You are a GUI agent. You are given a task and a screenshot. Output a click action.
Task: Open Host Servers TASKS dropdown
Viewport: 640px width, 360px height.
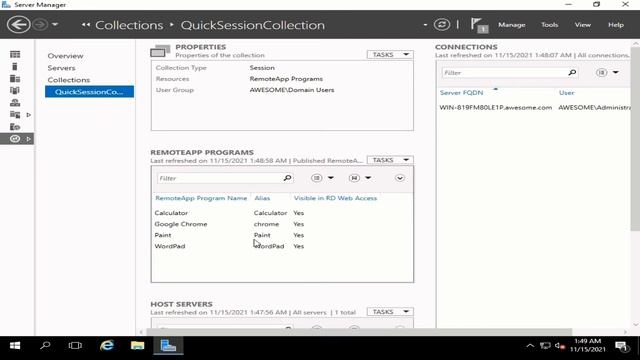click(390, 312)
